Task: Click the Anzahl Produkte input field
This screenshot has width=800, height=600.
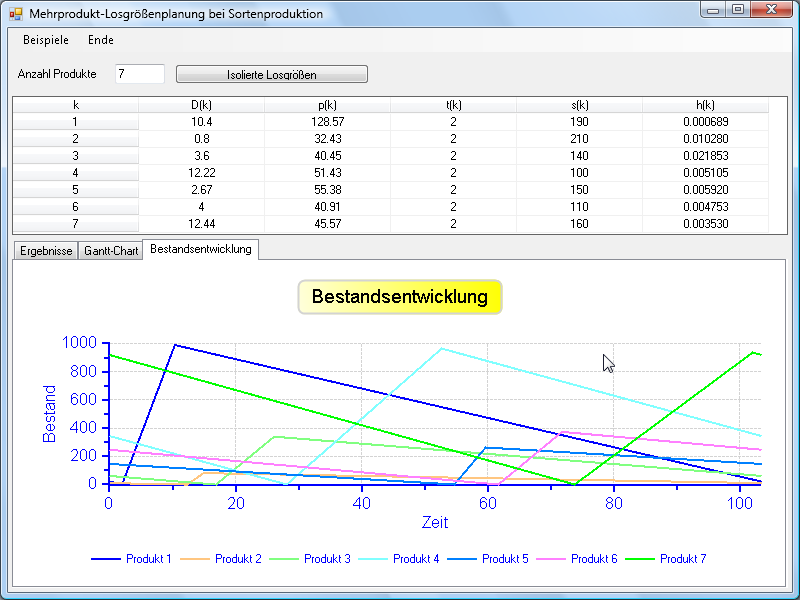Action: [139, 74]
